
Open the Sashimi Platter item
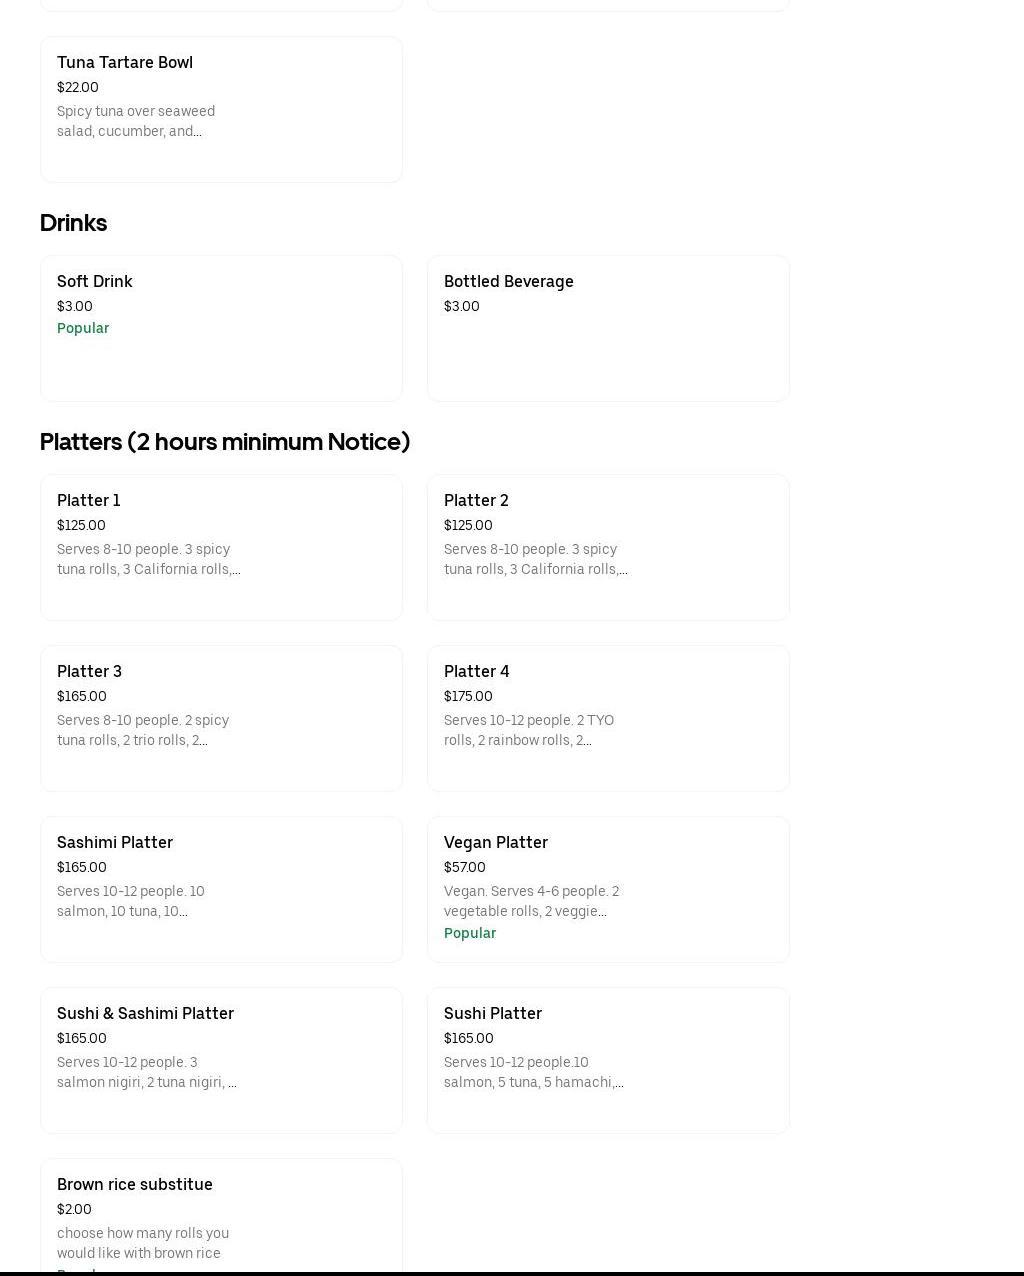221,889
